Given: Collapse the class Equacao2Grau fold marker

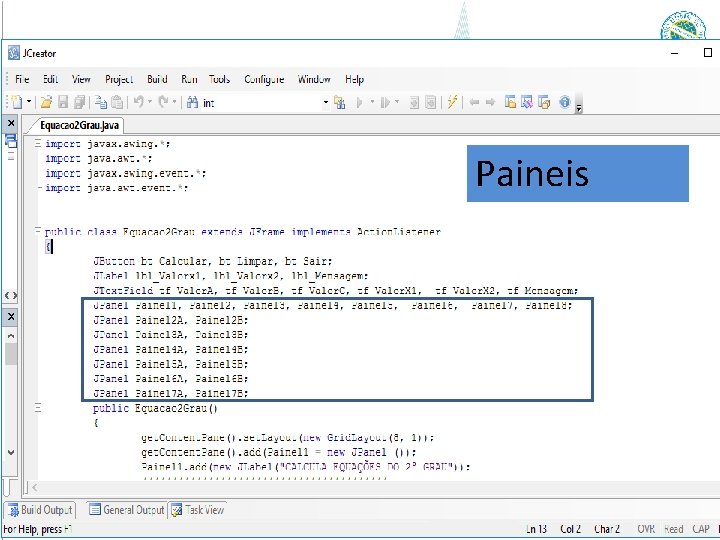Looking at the screenshot, I should tap(38, 231).
